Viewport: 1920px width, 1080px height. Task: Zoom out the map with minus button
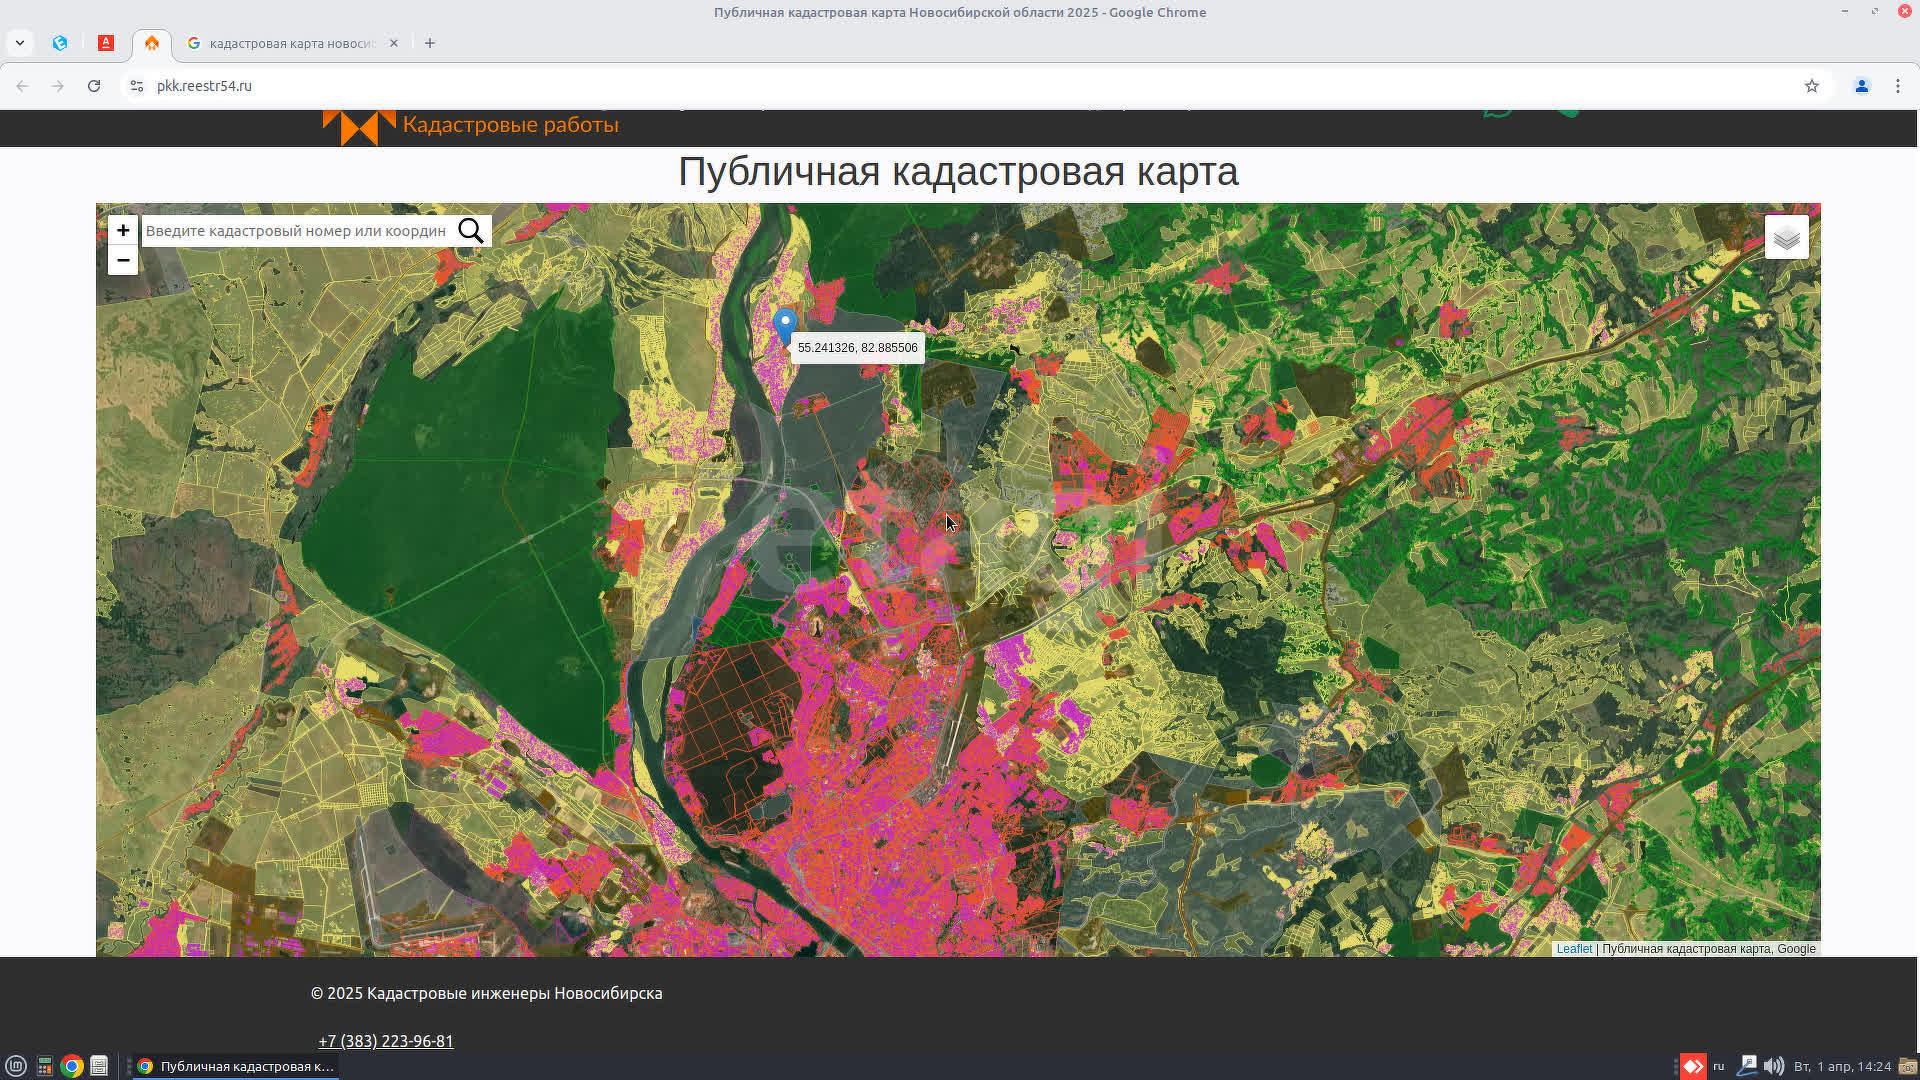click(x=123, y=261)
